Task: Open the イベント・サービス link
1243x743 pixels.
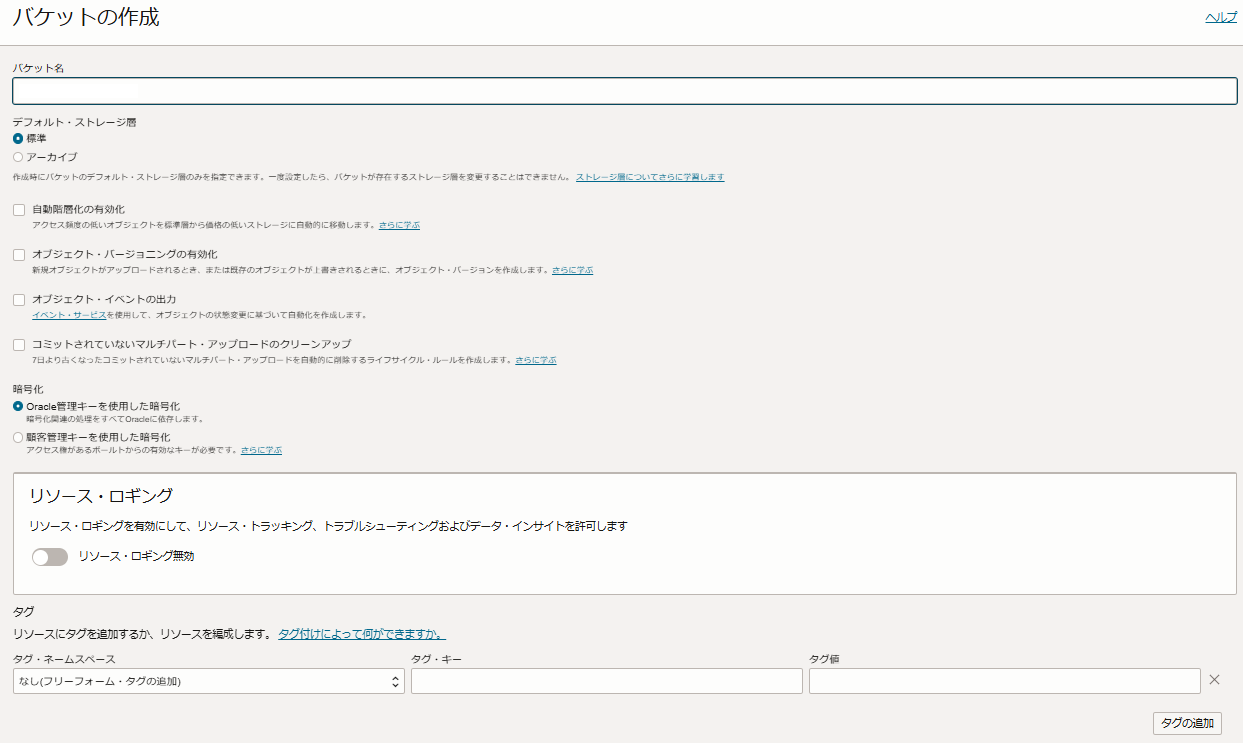Action: coord(69,315)
